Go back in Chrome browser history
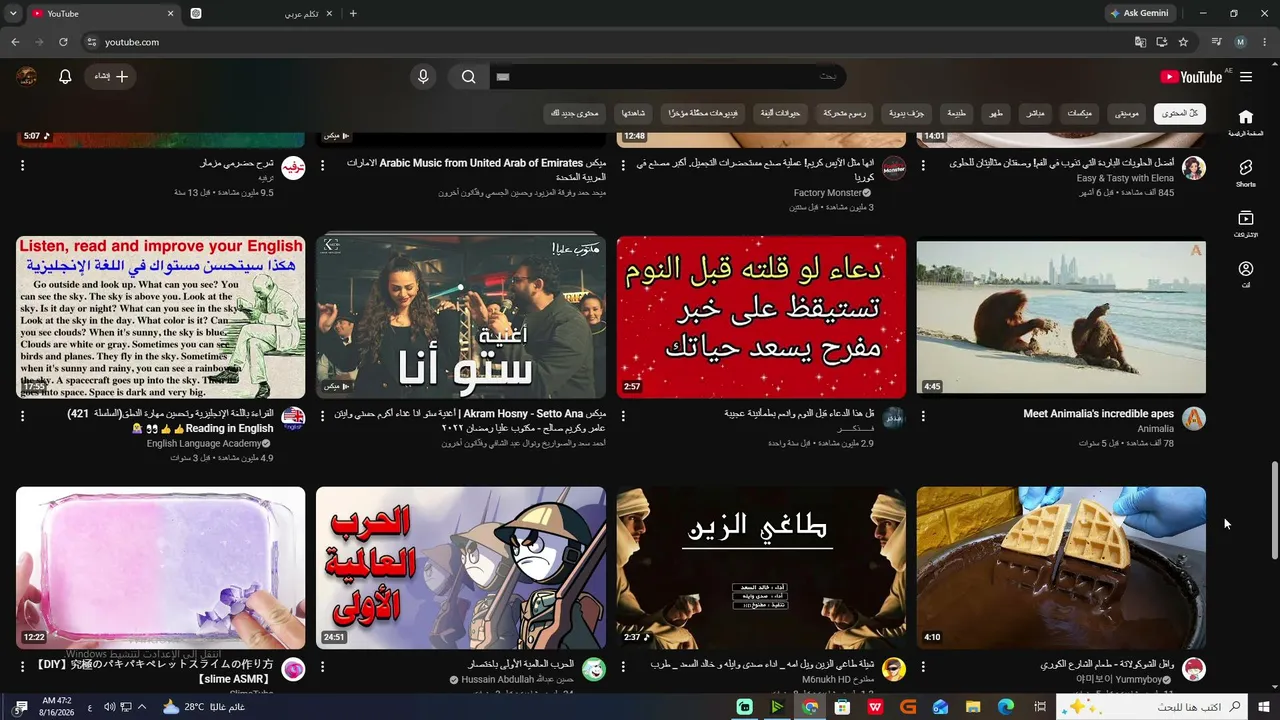 [x=15, y=42]
